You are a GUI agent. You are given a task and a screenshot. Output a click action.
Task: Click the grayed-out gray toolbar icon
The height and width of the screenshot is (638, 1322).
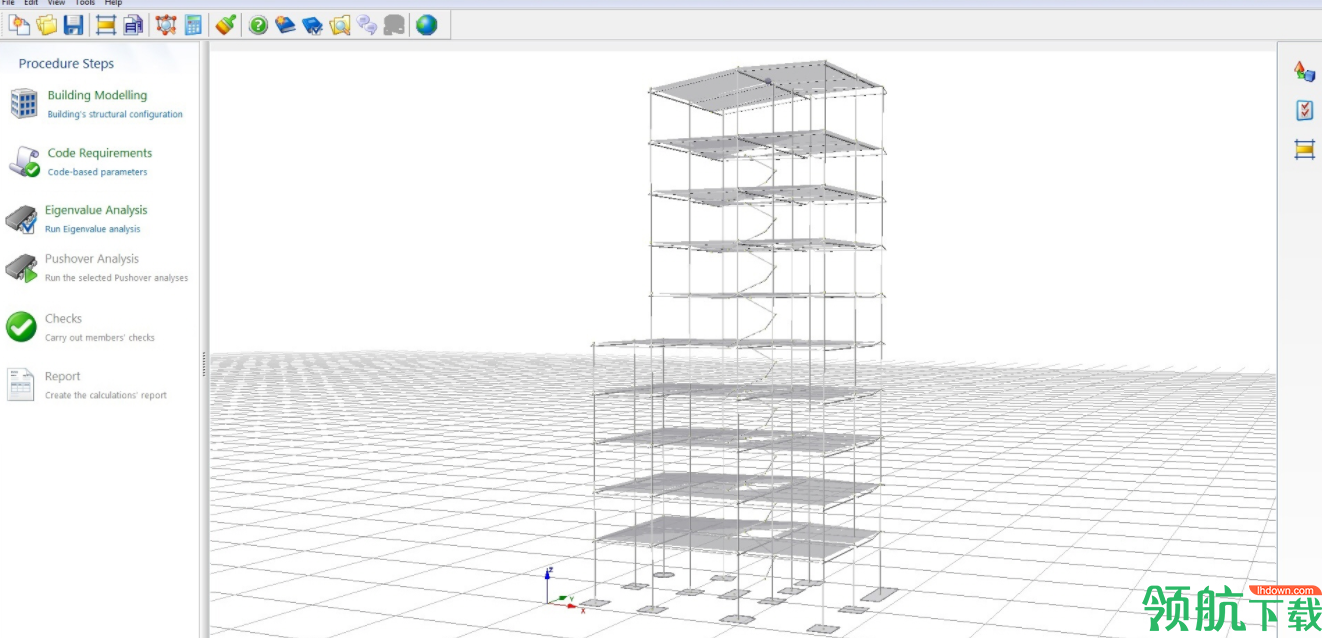tap(394, 25)
